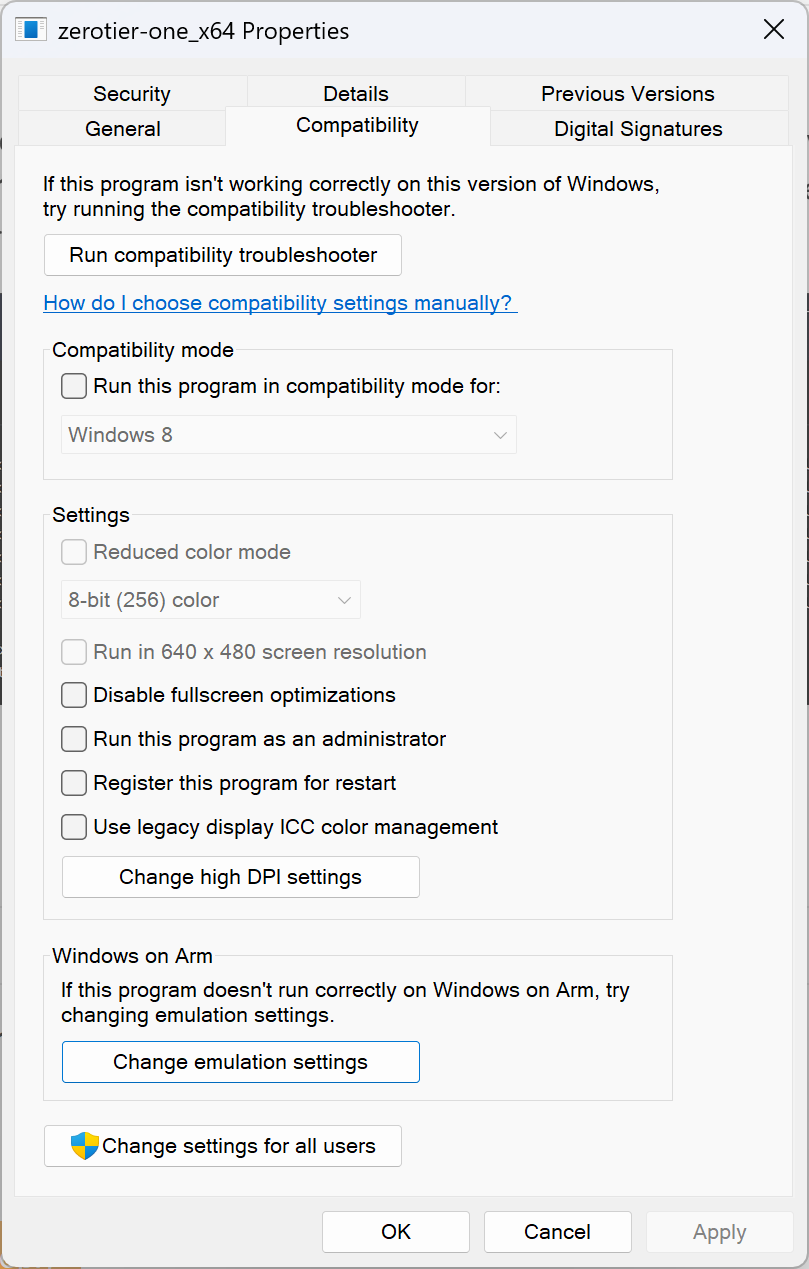Screen dimensions: 809x1269
Task: Select the General tab
Action: (123, 129)
